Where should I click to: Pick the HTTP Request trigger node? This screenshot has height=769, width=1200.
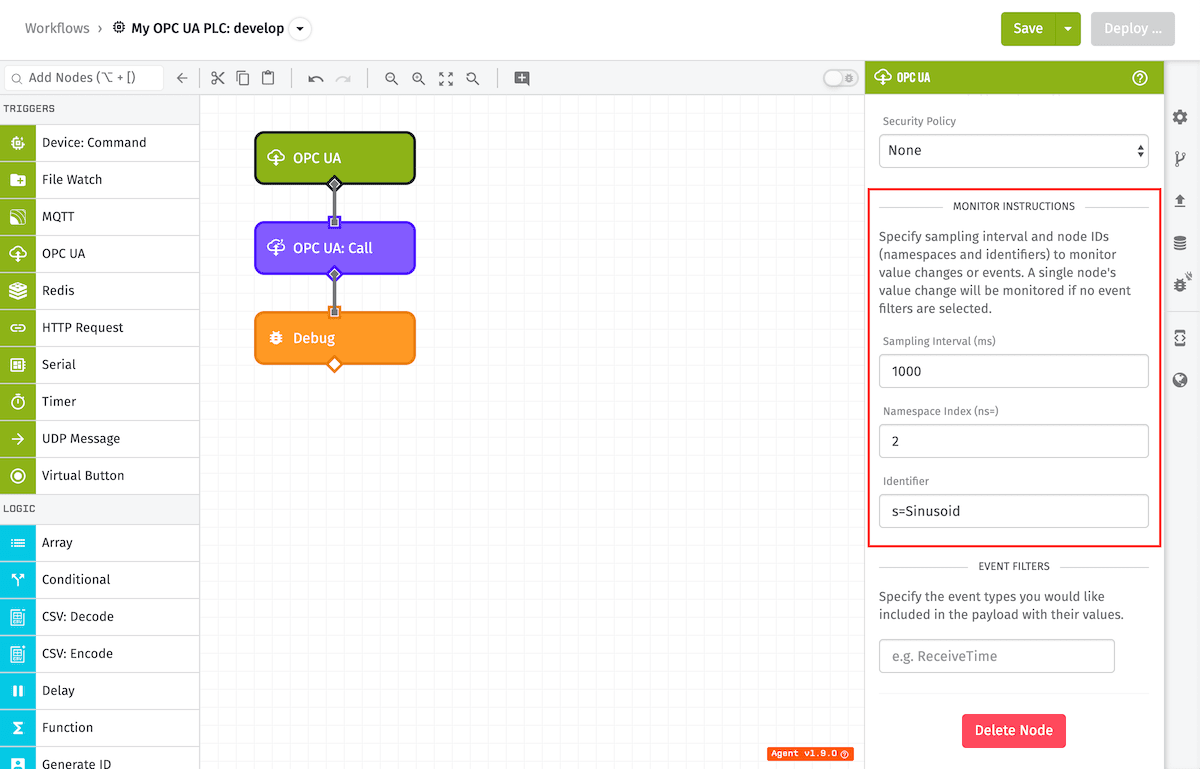100,328
